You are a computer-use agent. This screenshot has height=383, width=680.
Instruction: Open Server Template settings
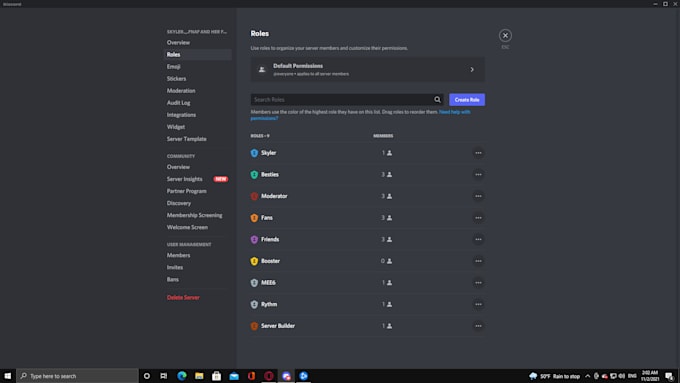click(x=186, y=139)
